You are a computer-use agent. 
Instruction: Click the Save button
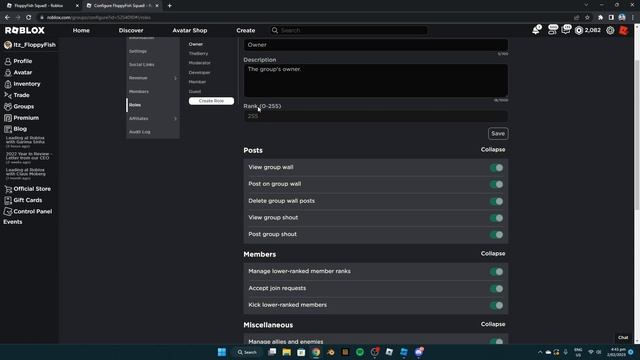(498, 134)
